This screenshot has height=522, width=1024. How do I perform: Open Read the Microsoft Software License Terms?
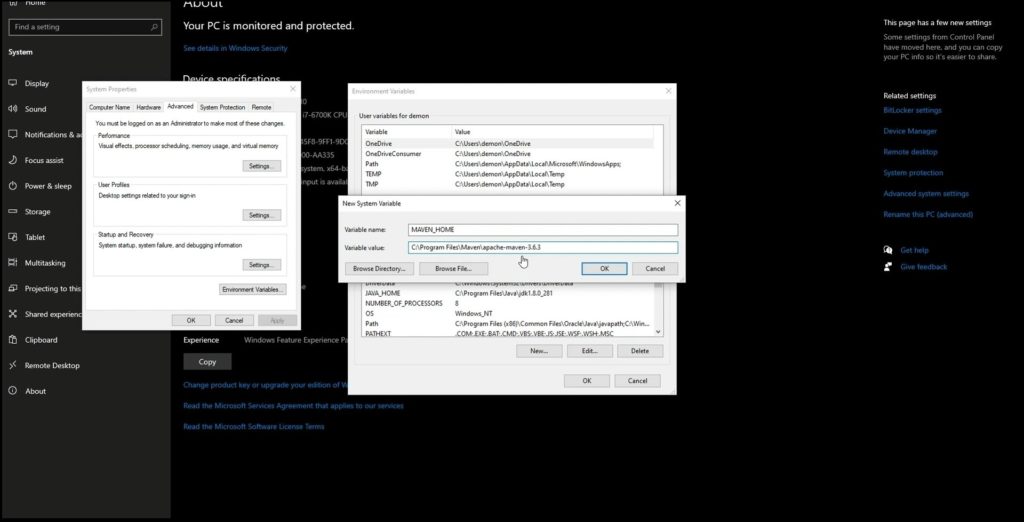point(253,427)
